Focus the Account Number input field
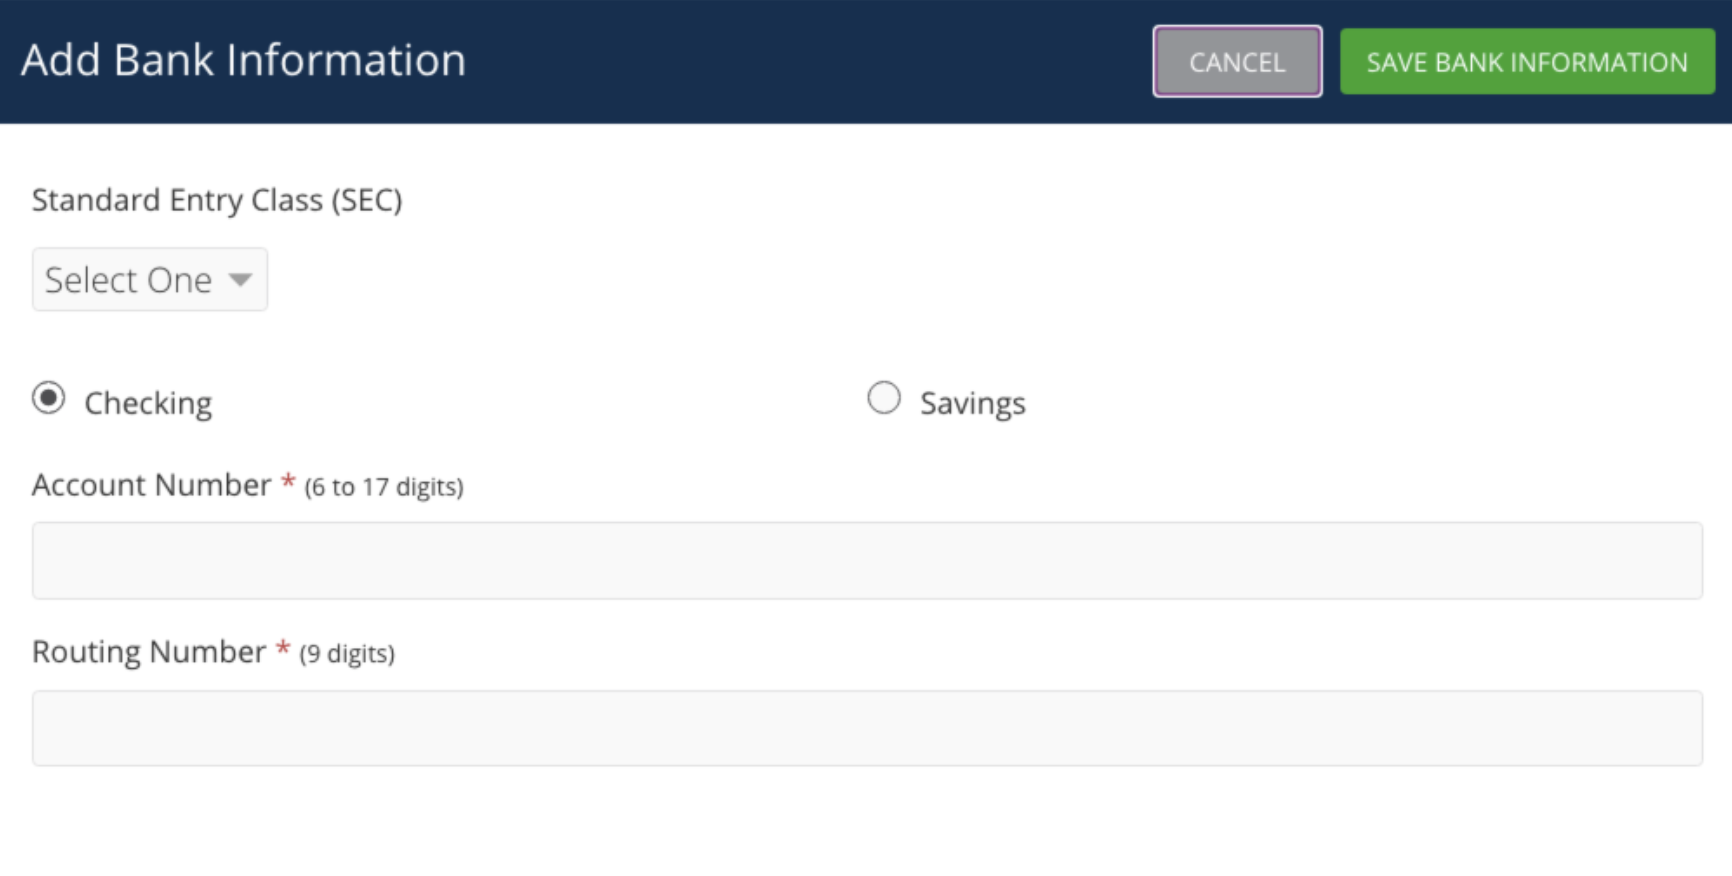 (867, 561)
